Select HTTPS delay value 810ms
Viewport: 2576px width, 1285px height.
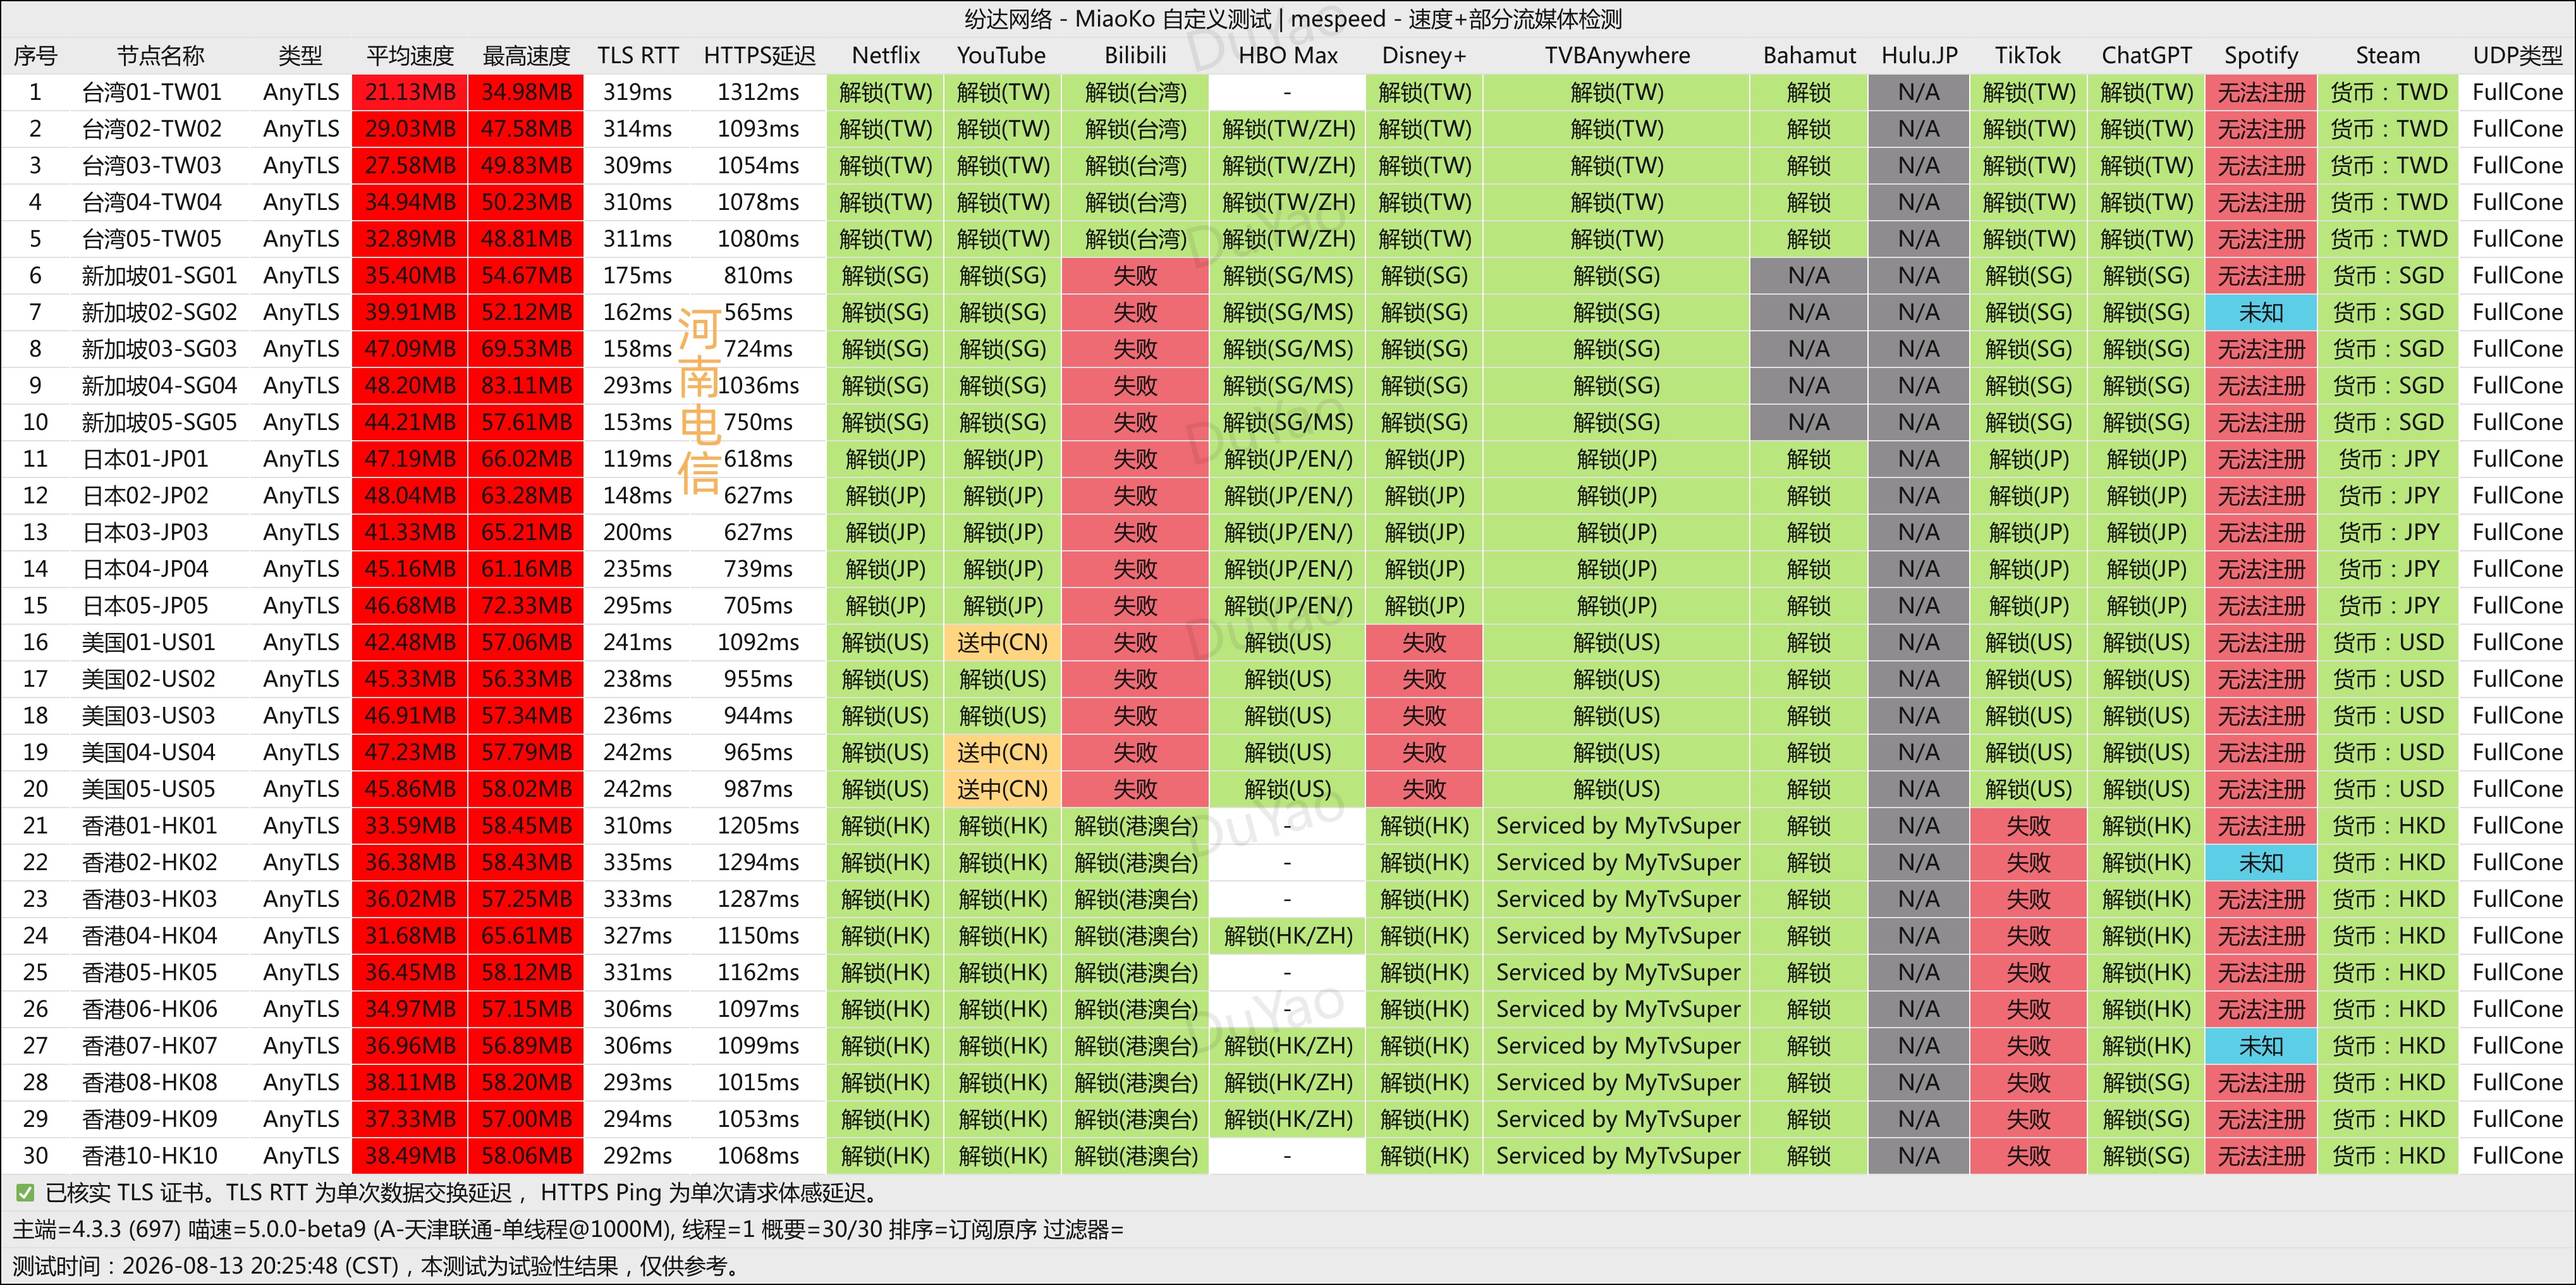[x=758, y=276]
